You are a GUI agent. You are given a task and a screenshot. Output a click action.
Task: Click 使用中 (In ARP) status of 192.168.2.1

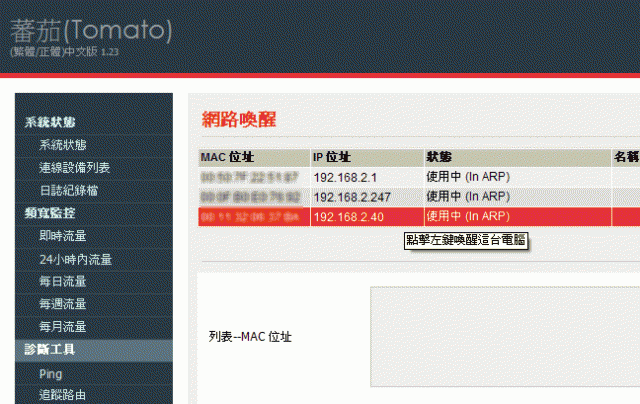(x=468, y=177)
